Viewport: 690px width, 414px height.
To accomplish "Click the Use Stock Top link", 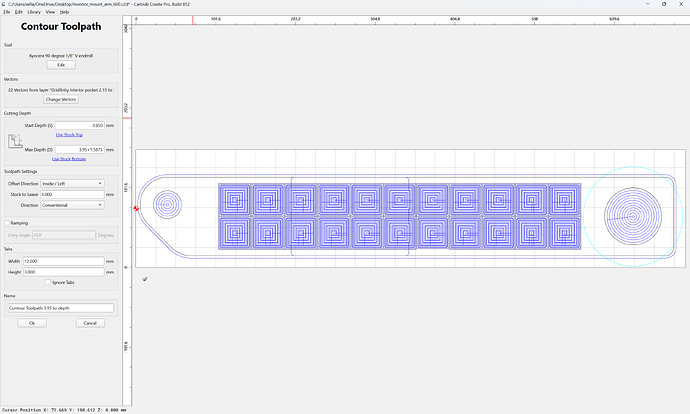I will pos(69,135).
